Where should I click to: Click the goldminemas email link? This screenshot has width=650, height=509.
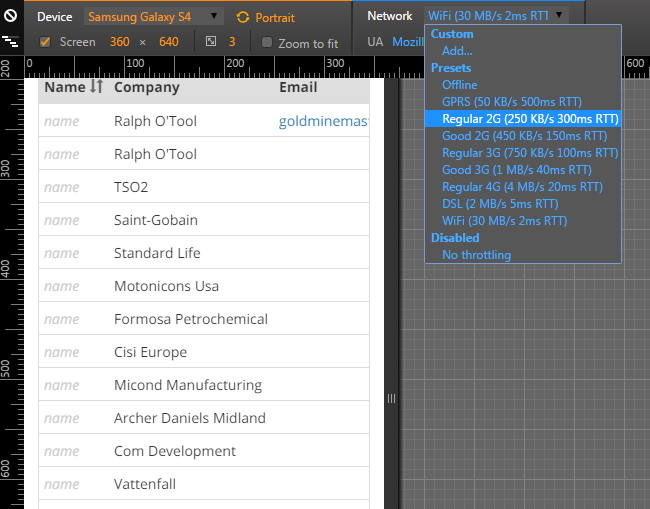pos(323,121)
